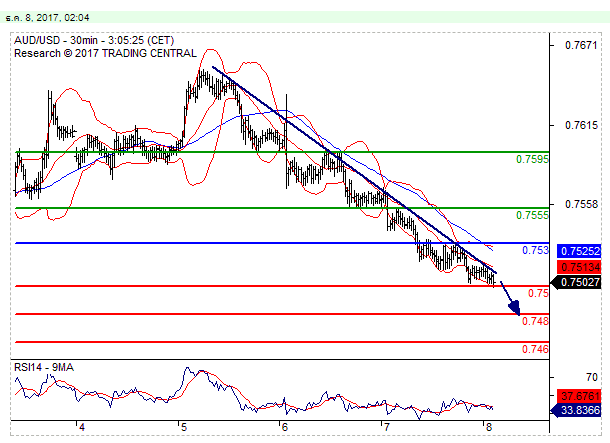Click the black 0.75027 current price tag
Viewport: 610px width, 443px height.
(576, 282)
